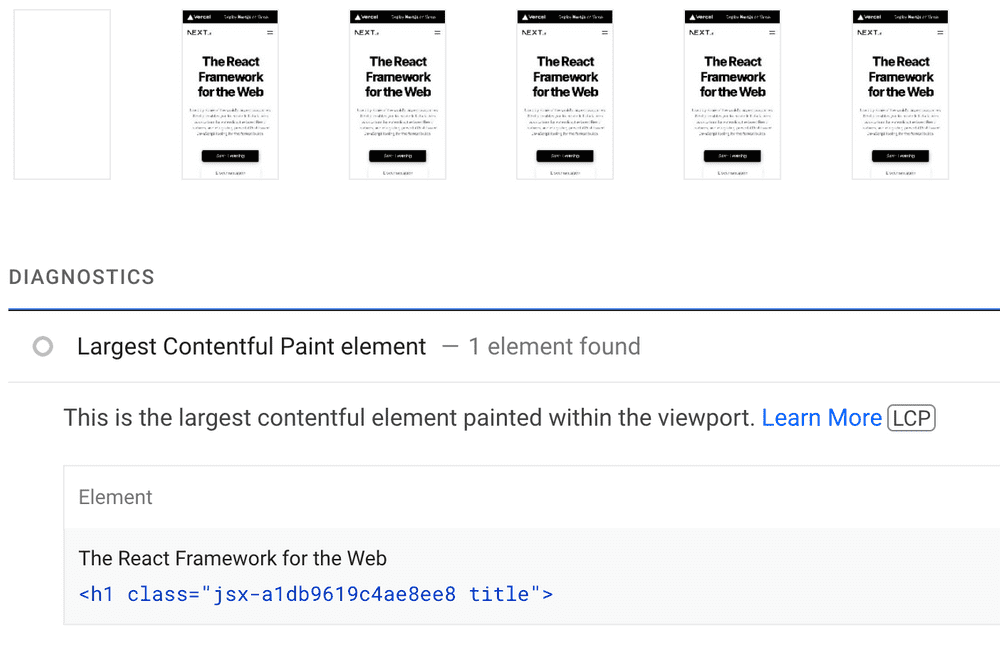
Task: Click the DIAGNOSTICS heading label
Action: coord(81,277)
